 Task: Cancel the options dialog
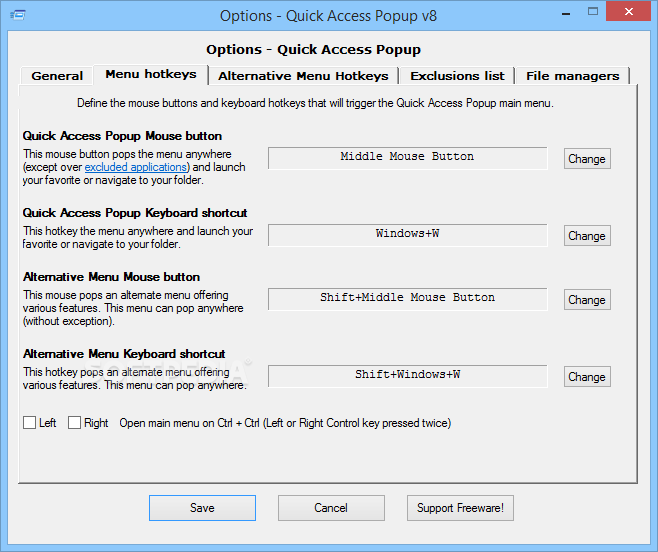tap(331, 508)
